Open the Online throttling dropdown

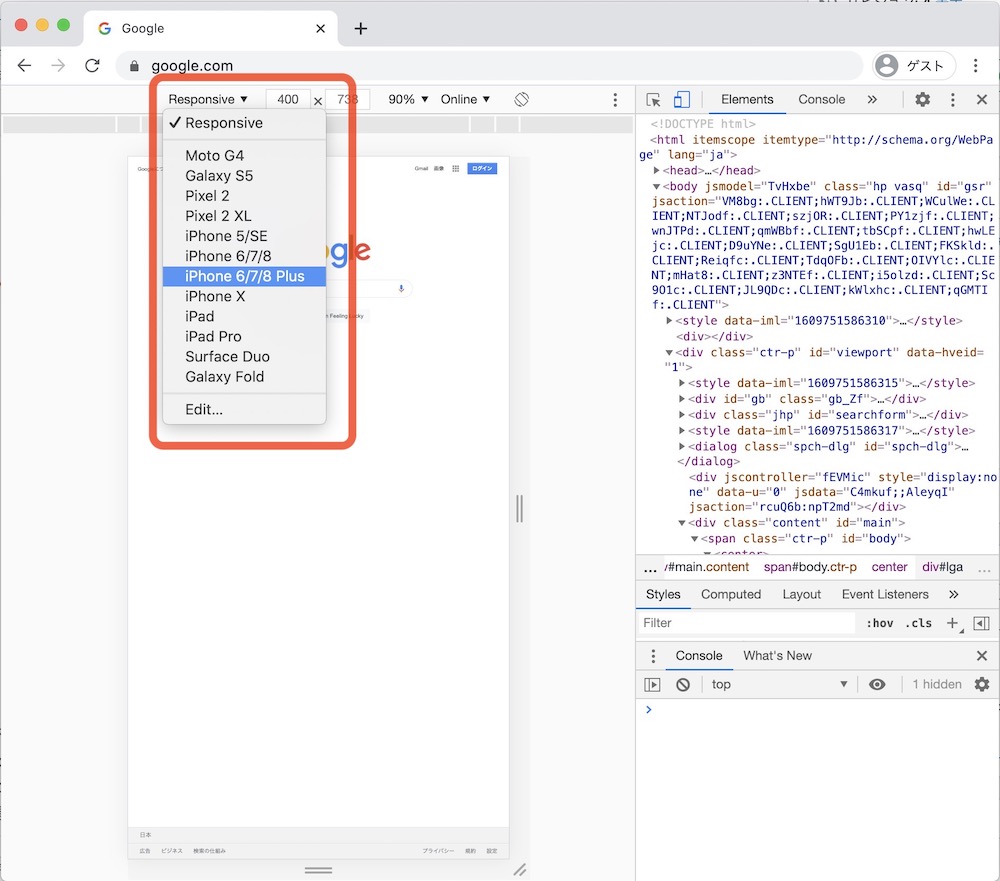(x=466, y=100)
